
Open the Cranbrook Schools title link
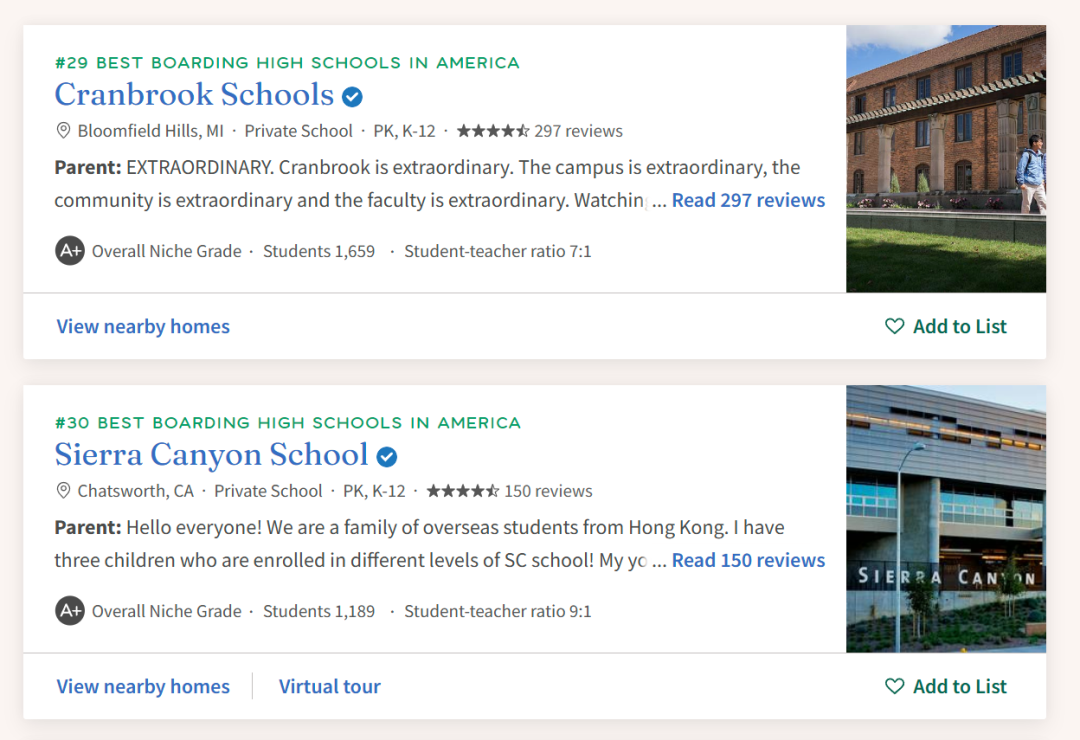pos(194,94)
